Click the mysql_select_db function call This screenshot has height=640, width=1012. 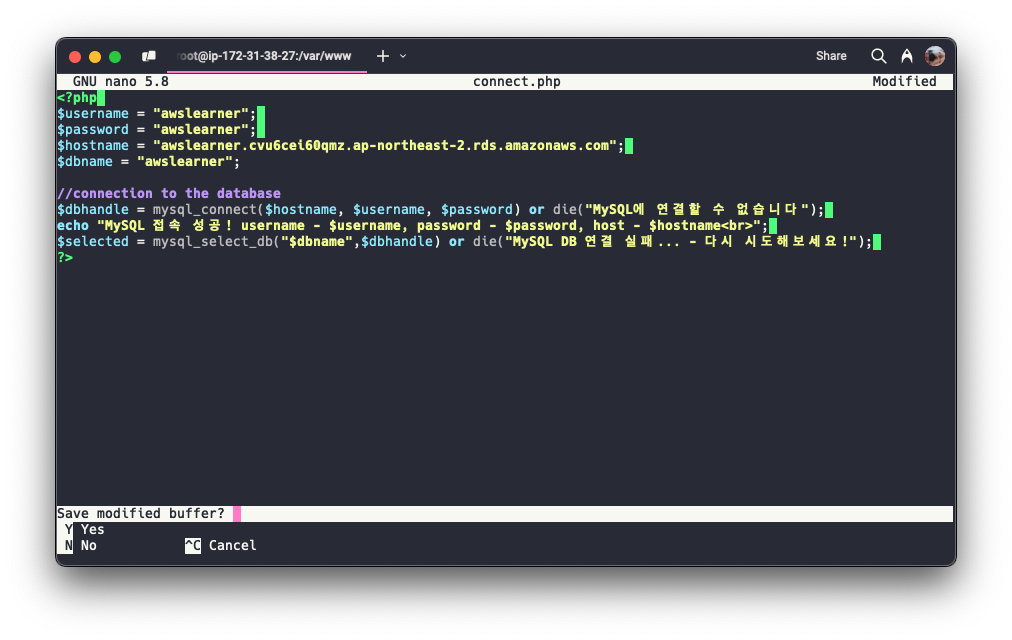coord(296,242)
